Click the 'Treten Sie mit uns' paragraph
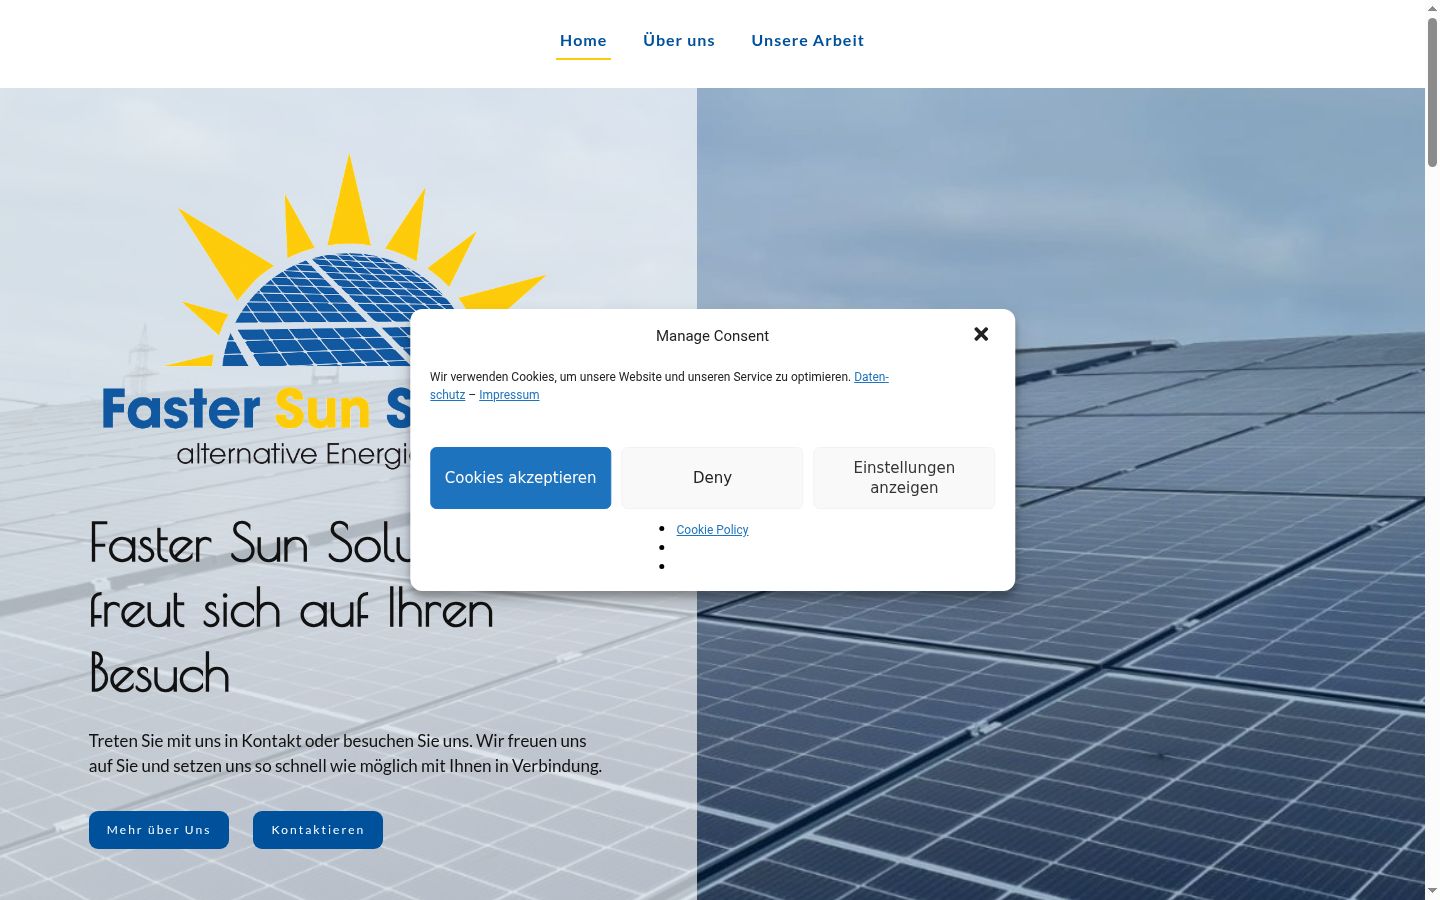Image resolution: width=1440 pixels, height=900 pixels. click(x=345, y=753)
